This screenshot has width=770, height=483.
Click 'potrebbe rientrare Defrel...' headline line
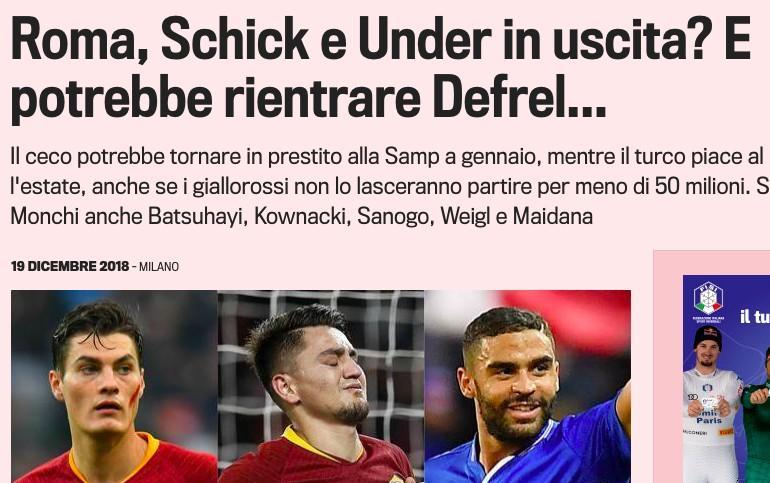(308, 98)
